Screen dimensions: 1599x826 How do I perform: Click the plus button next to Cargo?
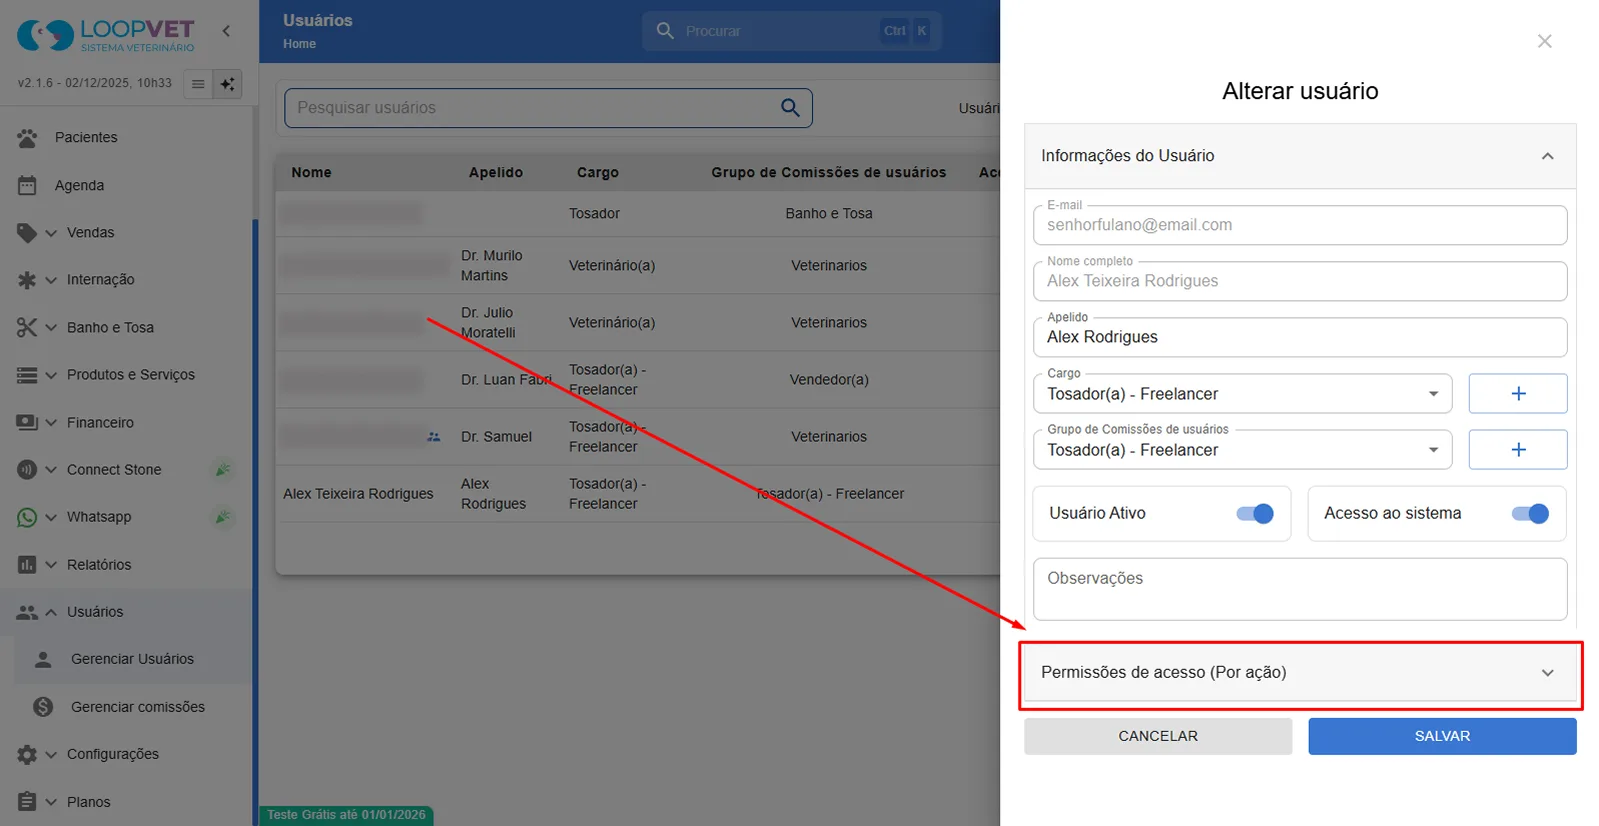point(1517,394)
